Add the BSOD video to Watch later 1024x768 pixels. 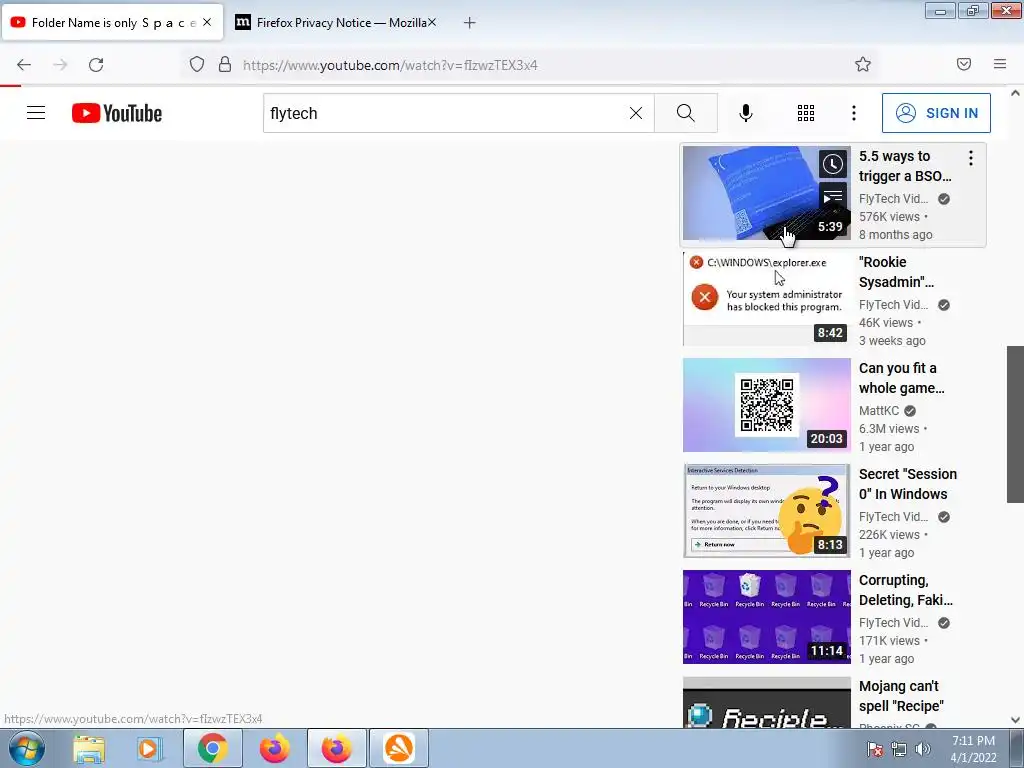coord(833,164)
